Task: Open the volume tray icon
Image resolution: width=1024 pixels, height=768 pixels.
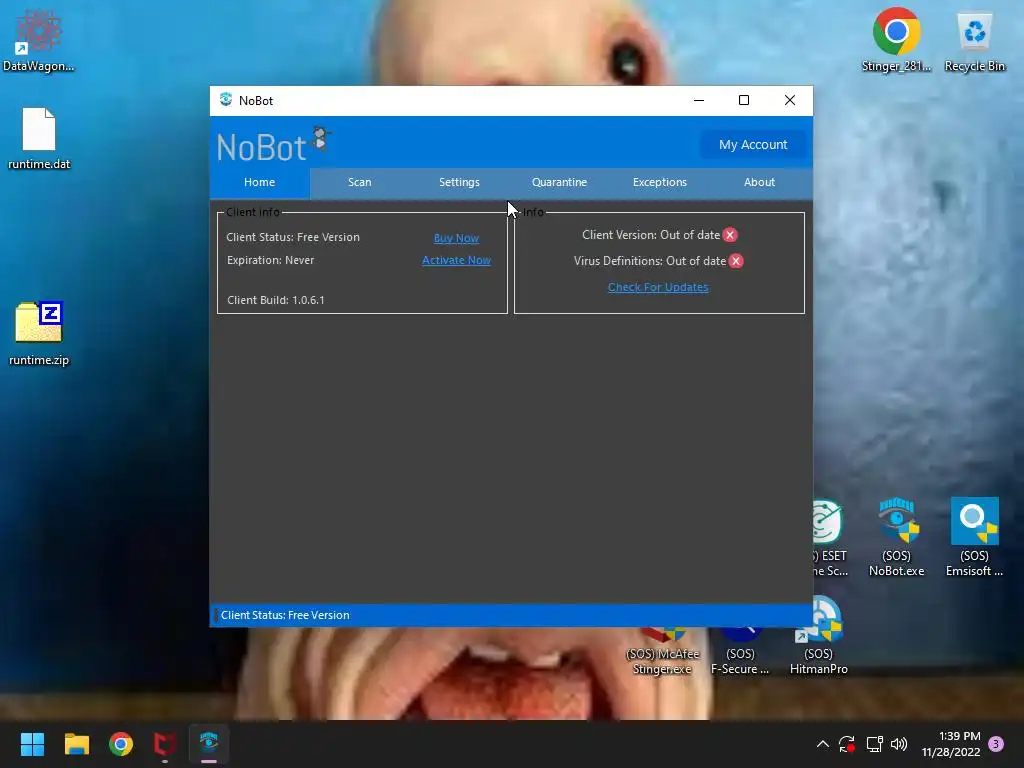Action: (899, 744)
